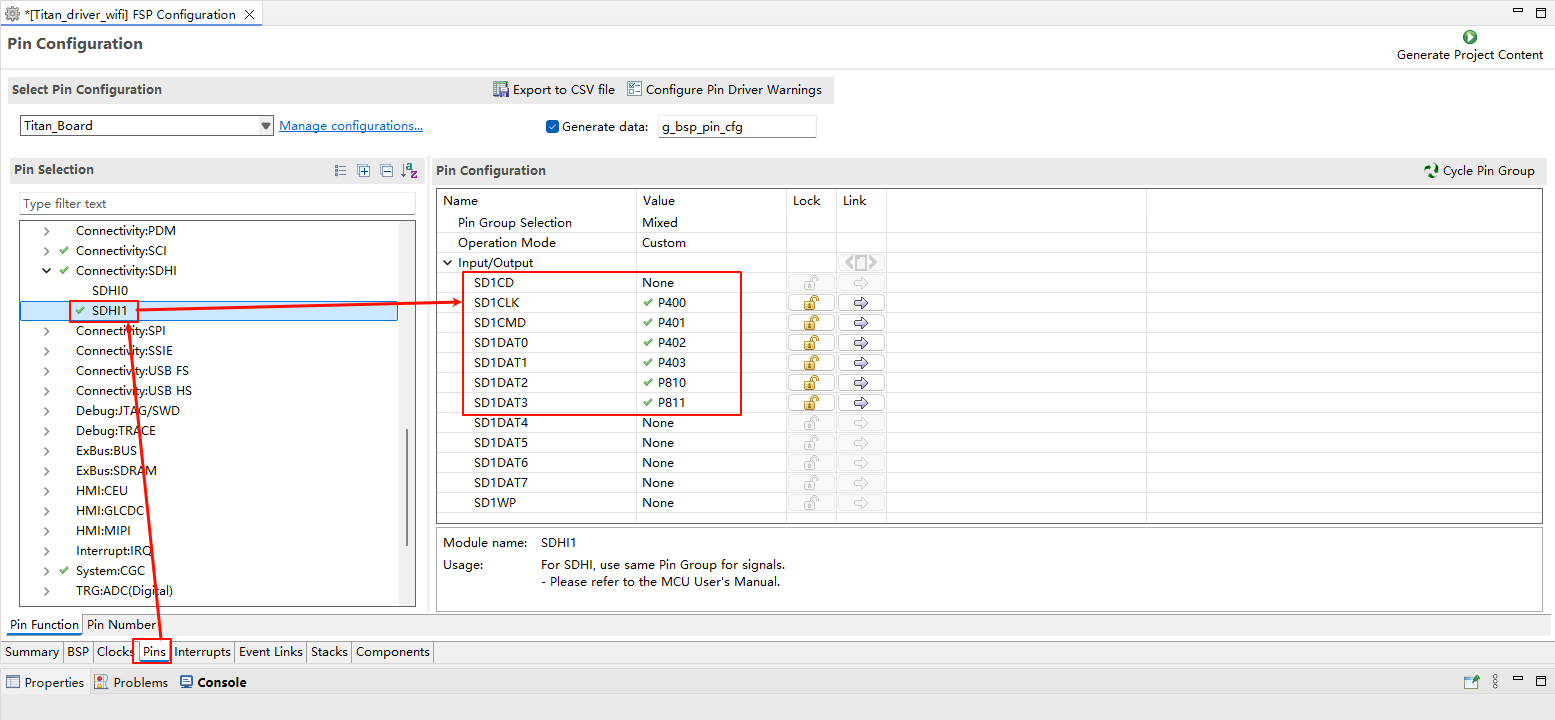Switch to the Clocks tab
This screenshot has width=1555, height=720.
point(115,652)
